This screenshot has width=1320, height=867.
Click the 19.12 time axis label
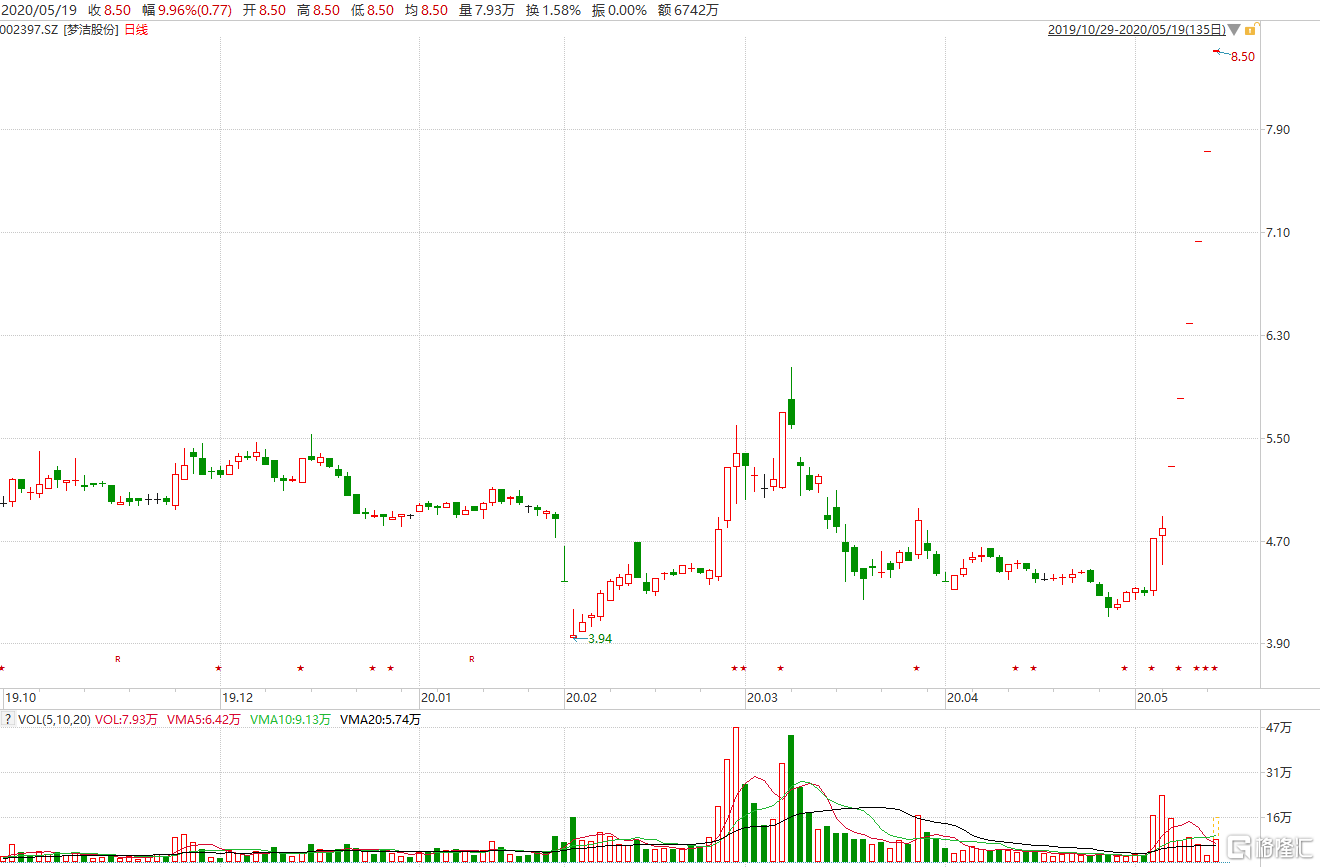[x=238, y=697]
